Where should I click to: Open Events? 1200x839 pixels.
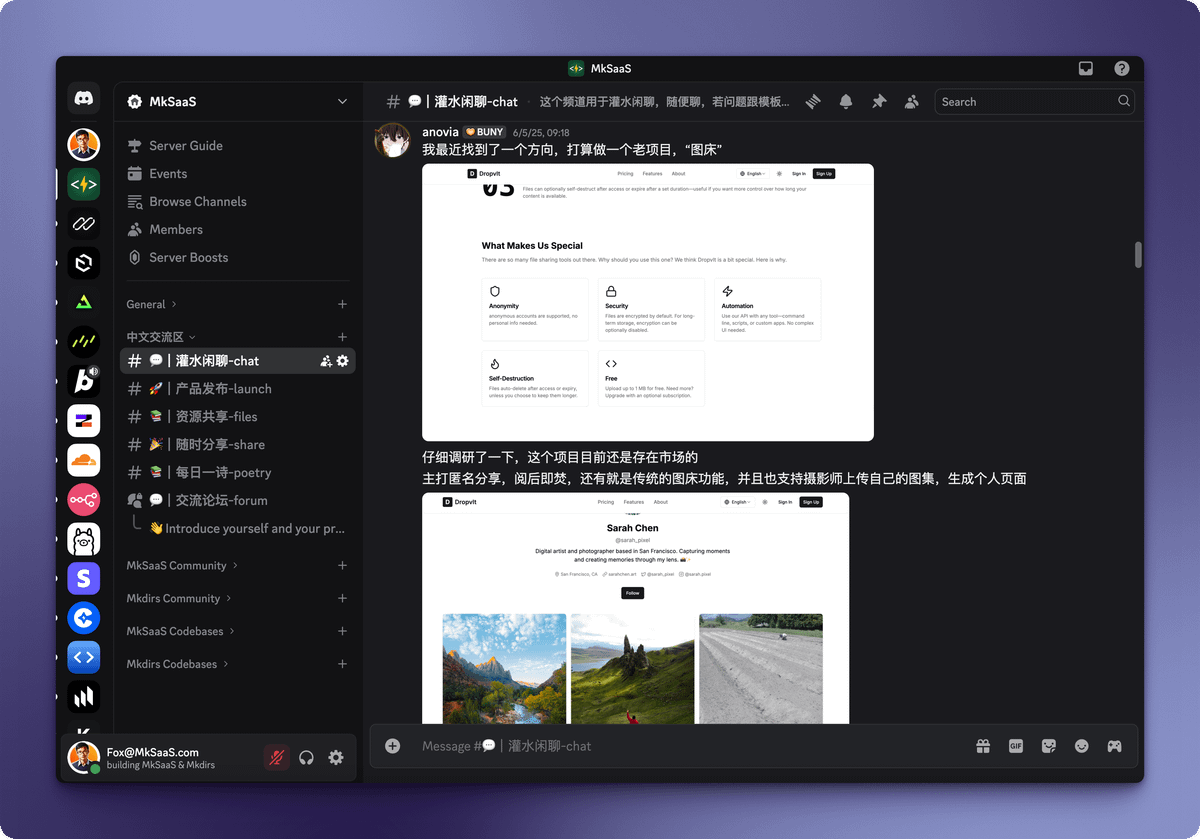coord(238,173)
